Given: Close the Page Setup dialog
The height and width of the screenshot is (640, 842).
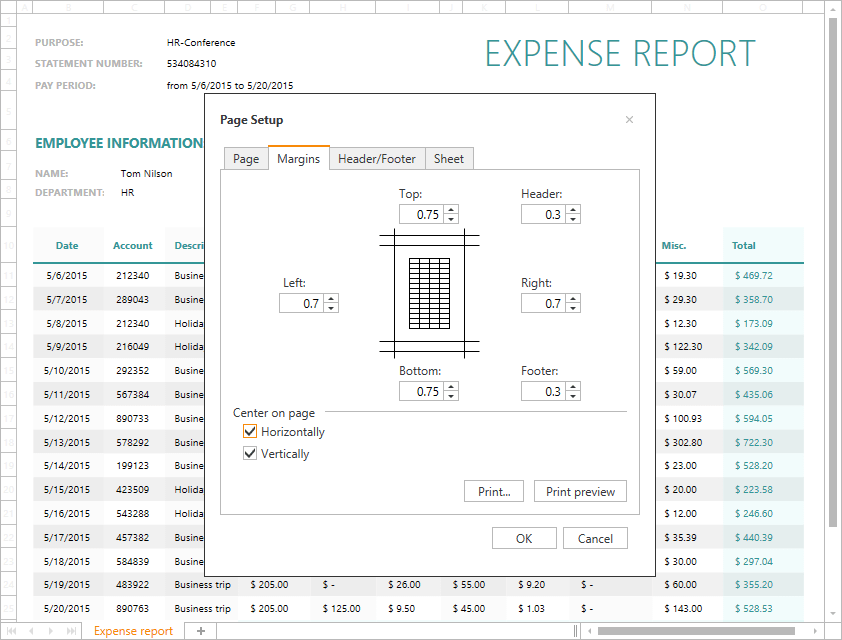Looking at the screenshot, I should click(629, 120).
